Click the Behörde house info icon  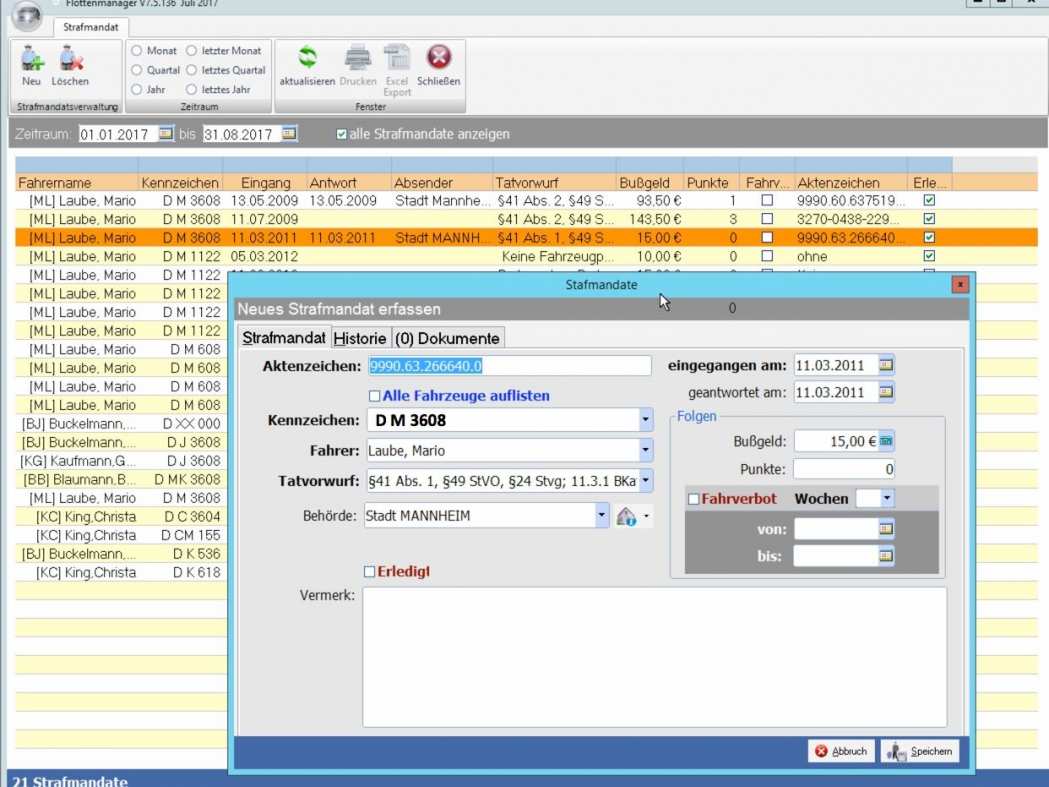pyautogui.click(x=627, y=517)
